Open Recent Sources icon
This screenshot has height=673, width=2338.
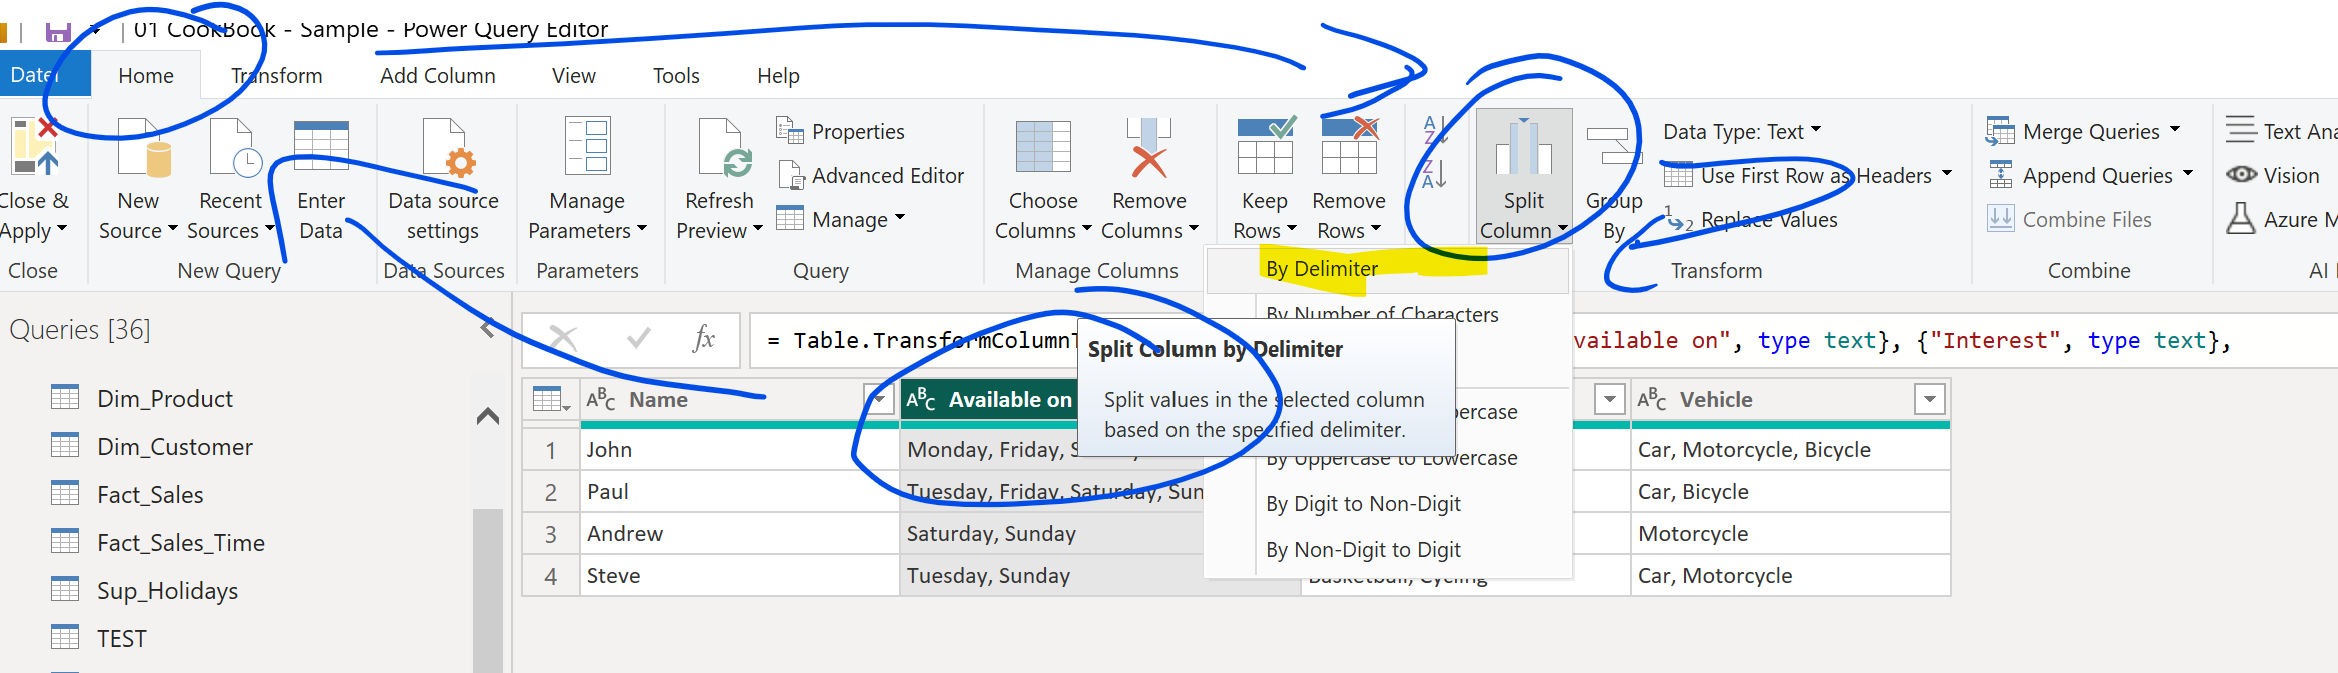[x=234, y=147]
